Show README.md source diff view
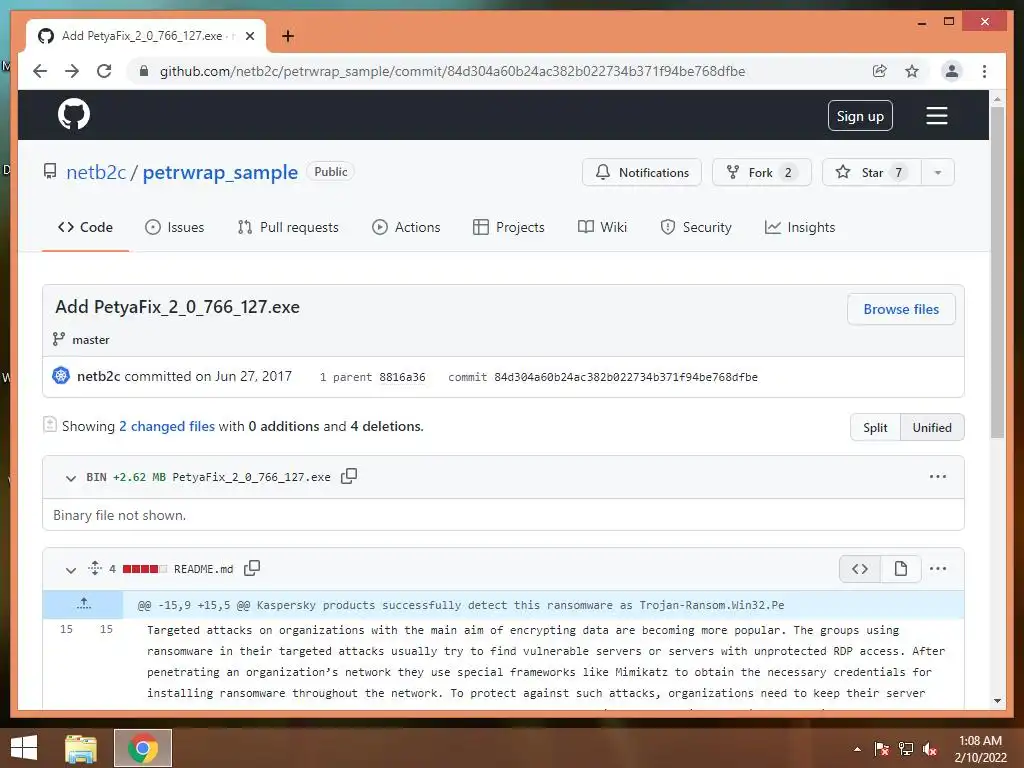The height and width of the screenshot is (768, 1024). [x=859, y=569]
